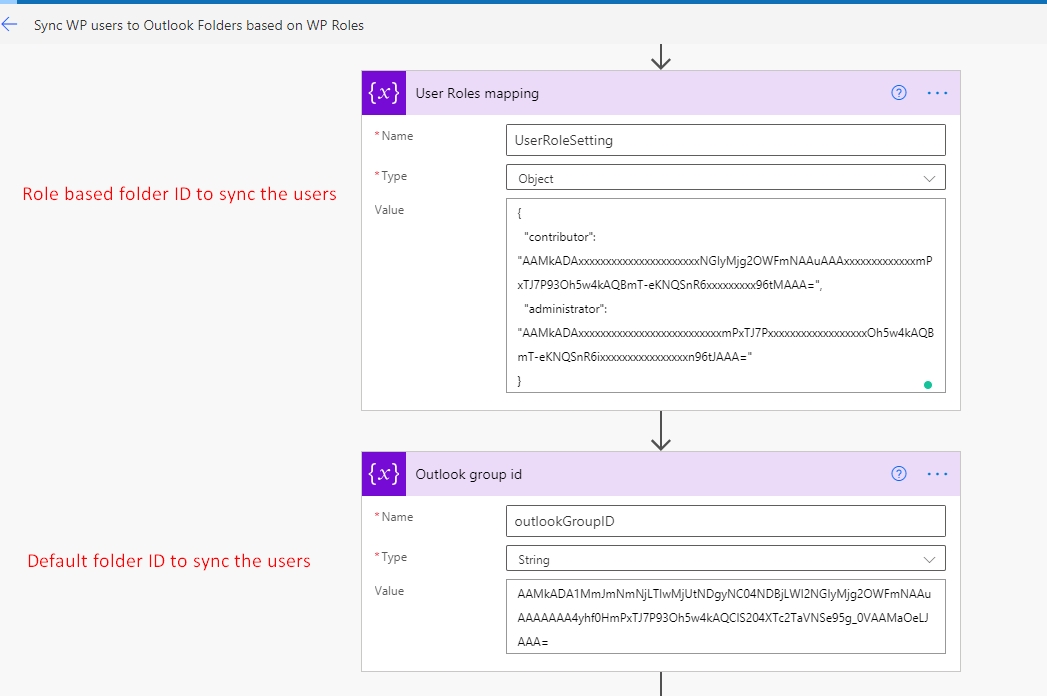The height and width of the screenshot is (696, 1047).
Task: Click the flow title Sync WP users
Action: pos(199,25)
